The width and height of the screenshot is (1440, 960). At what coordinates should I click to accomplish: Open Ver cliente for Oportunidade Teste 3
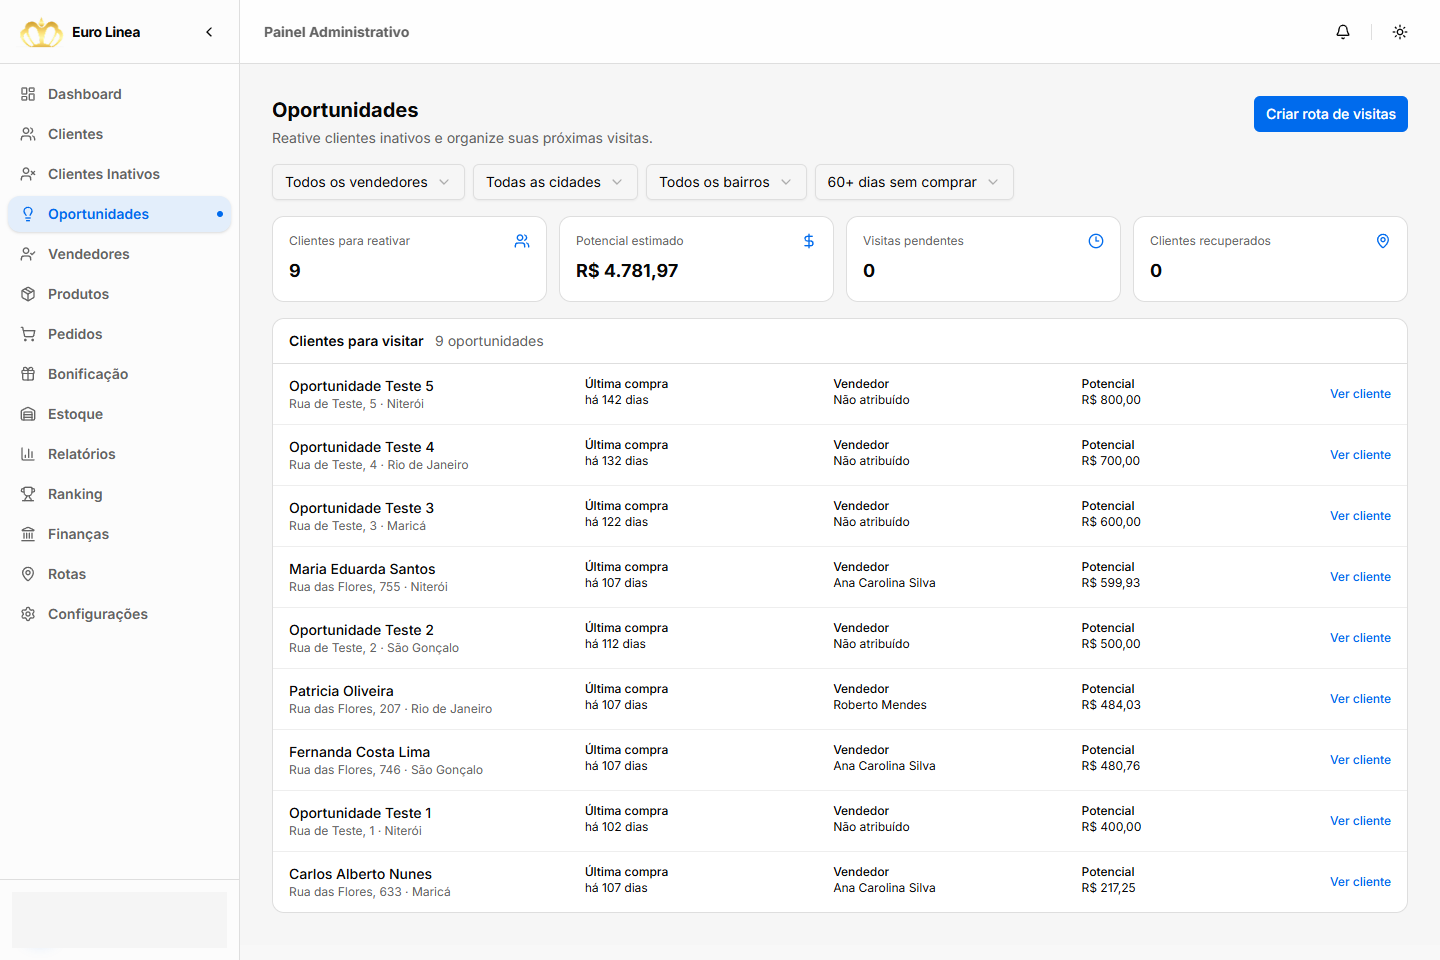(1360, 516)
